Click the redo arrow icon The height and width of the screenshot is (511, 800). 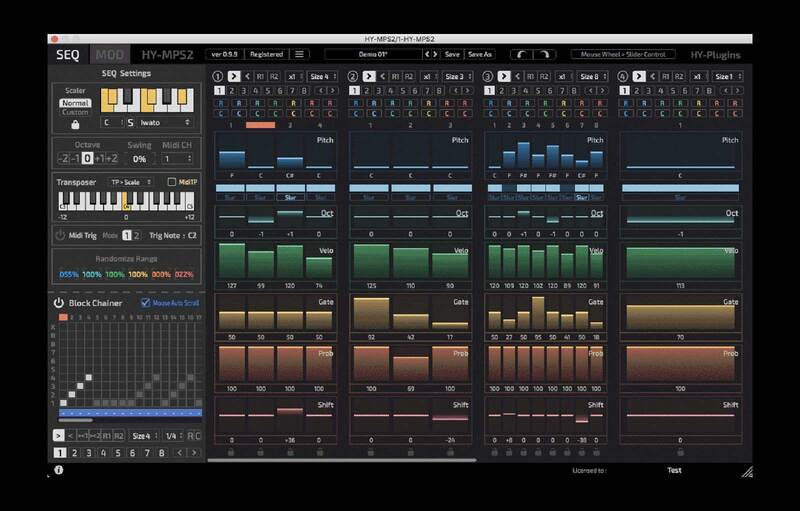tap(545, 54)
